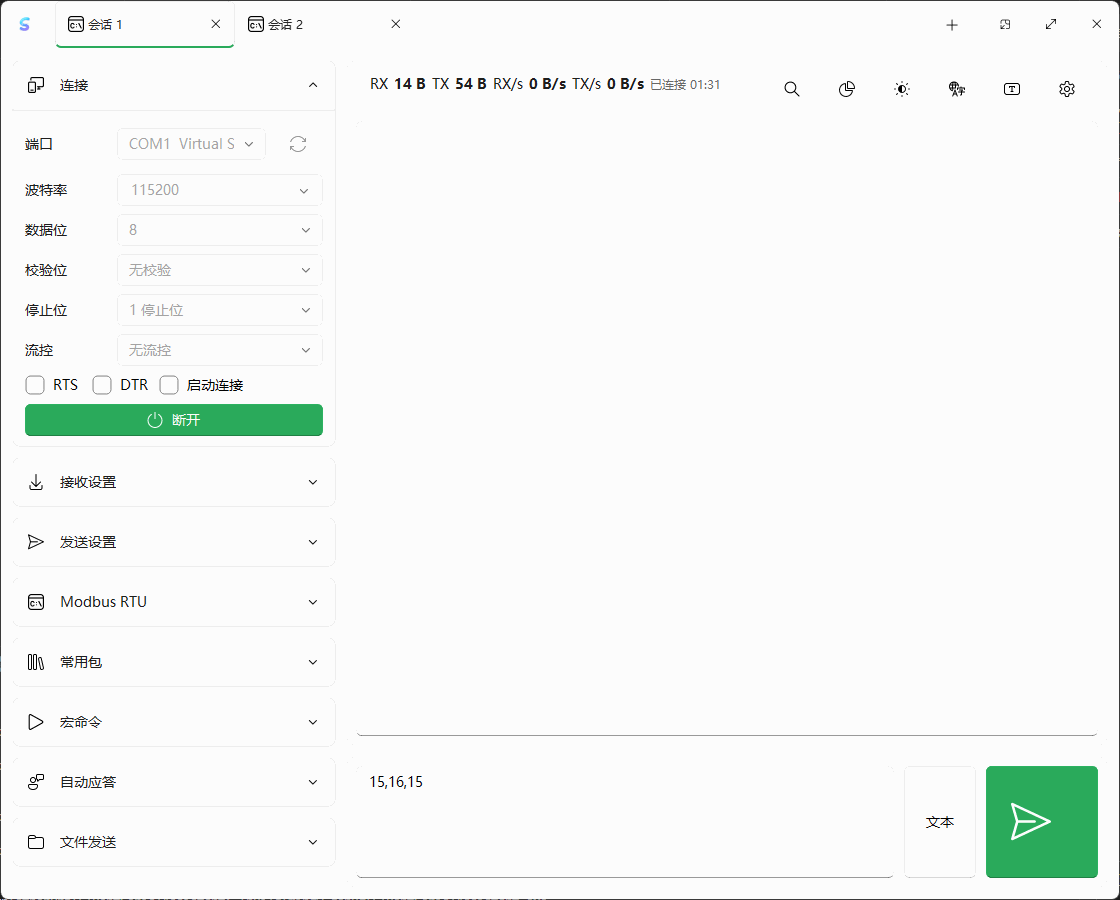Click the auto-reply icon
1120x900 pixels.
click(x=36, y=782)
